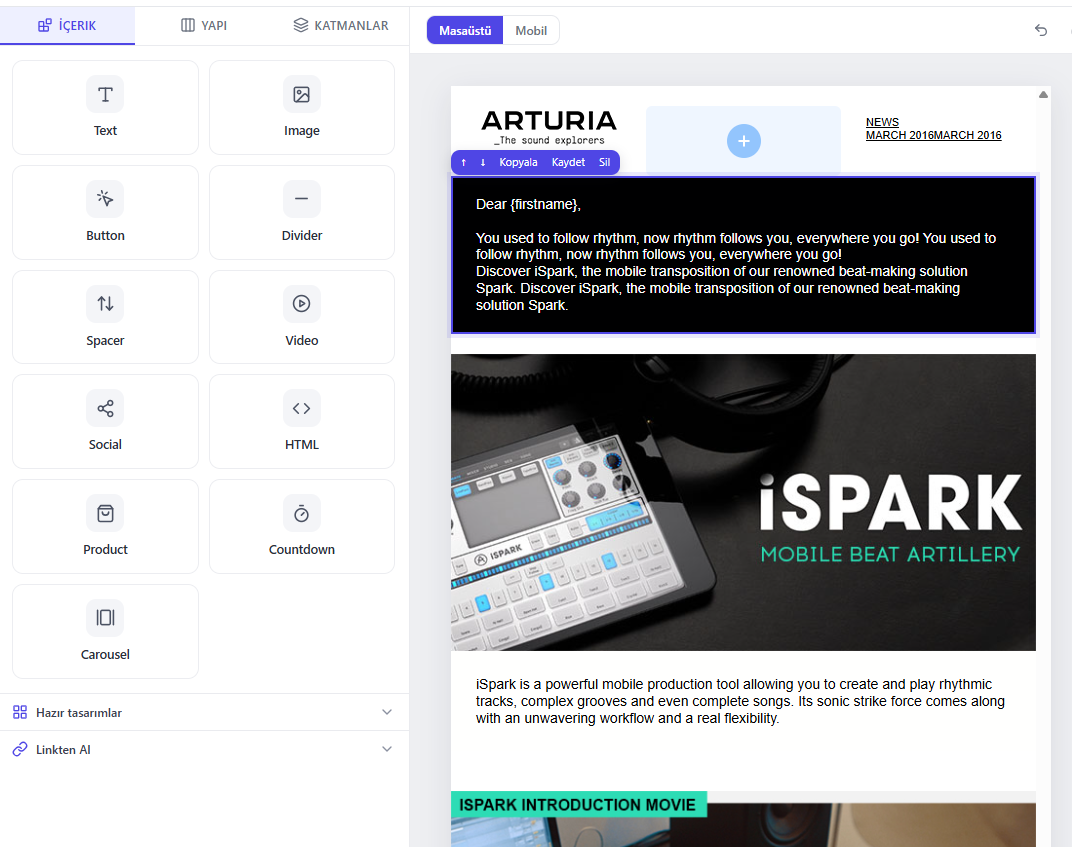Expand the Linkten AI section
Image resolution: width=1072 pixels, height=847 pixels.
[x=204, y=749]
